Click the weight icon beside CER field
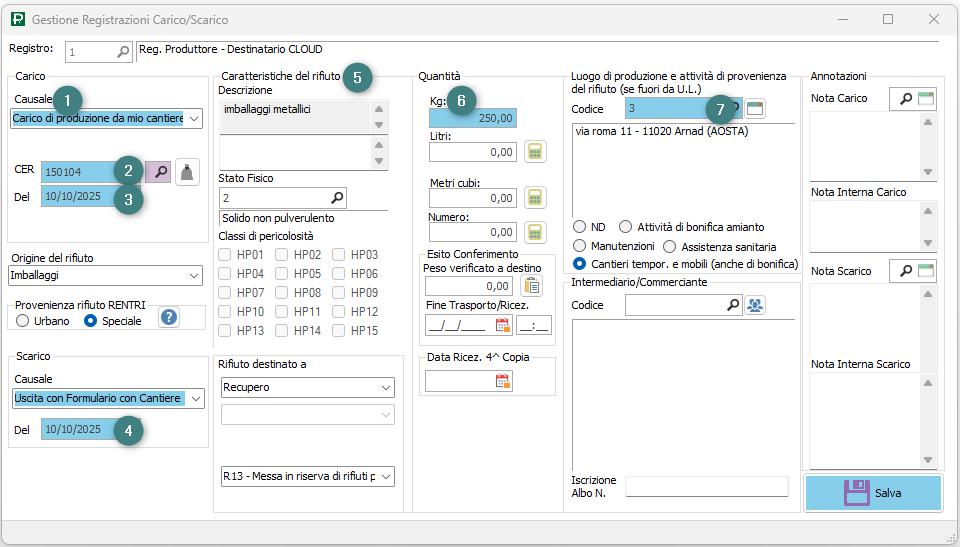This screenshot has width=960, height=547. 188,172
